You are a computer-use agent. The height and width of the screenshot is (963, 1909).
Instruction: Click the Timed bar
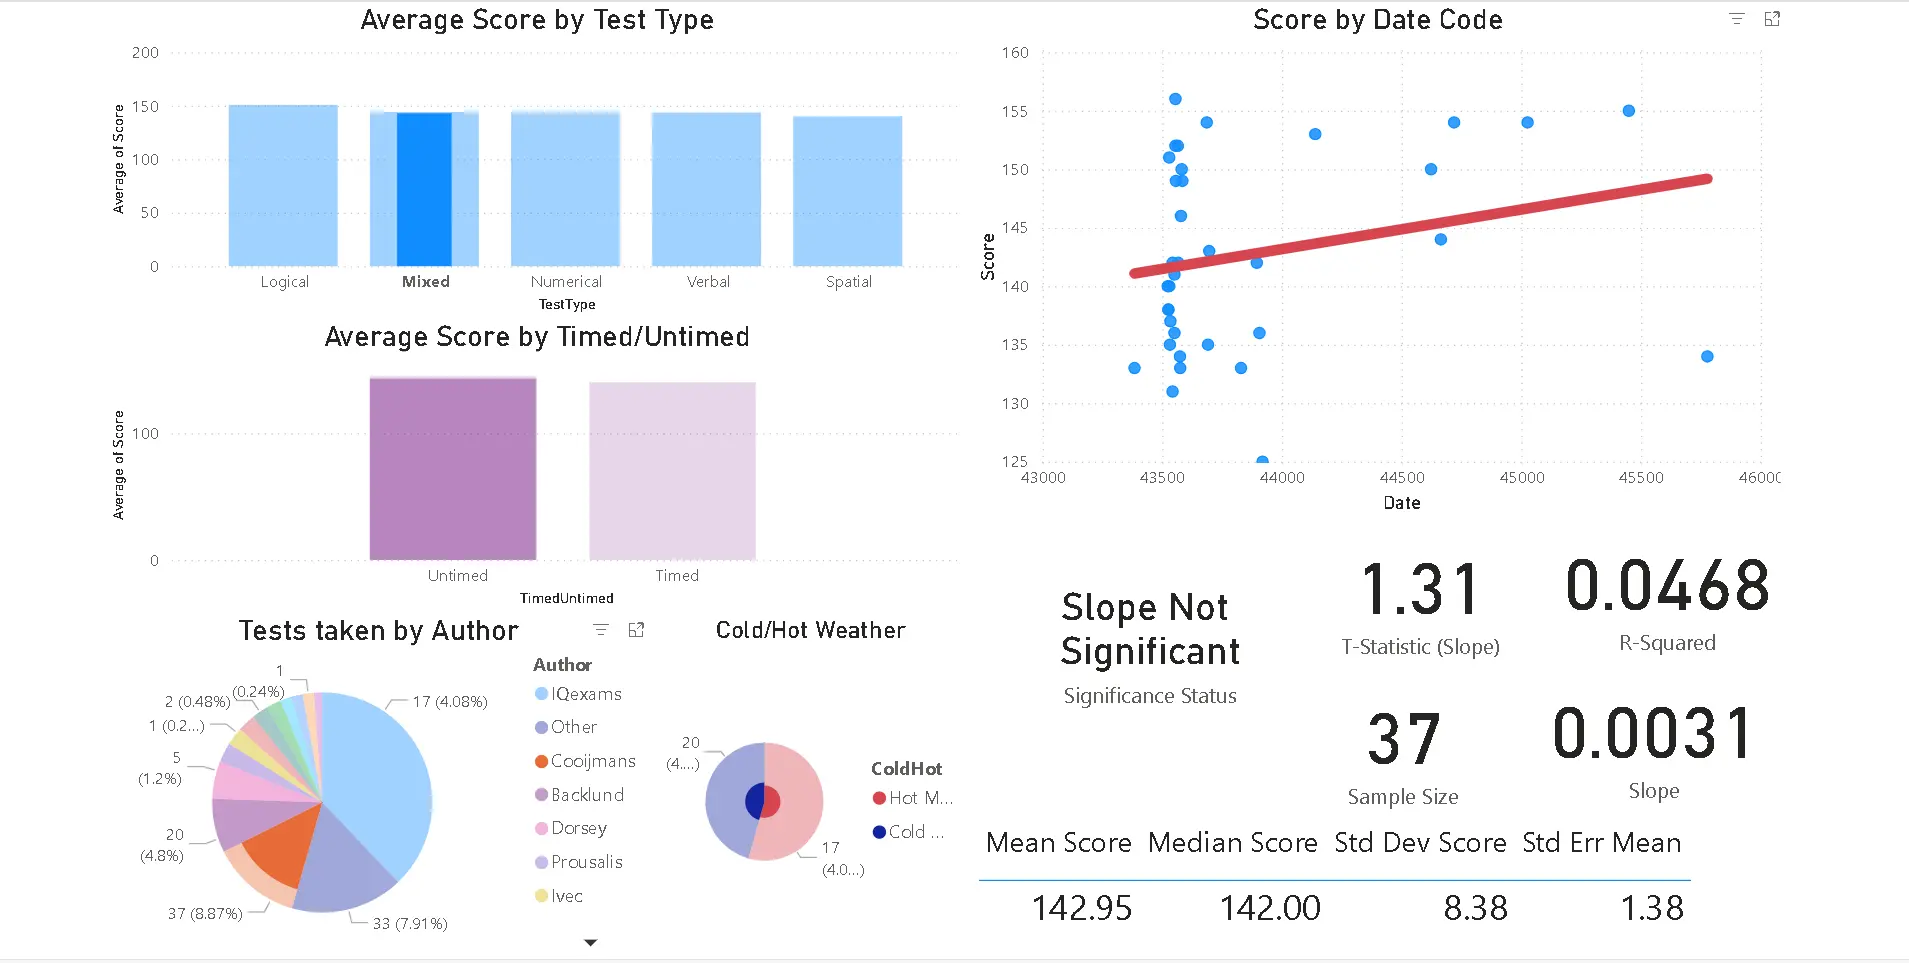click(x=672, y=471)
